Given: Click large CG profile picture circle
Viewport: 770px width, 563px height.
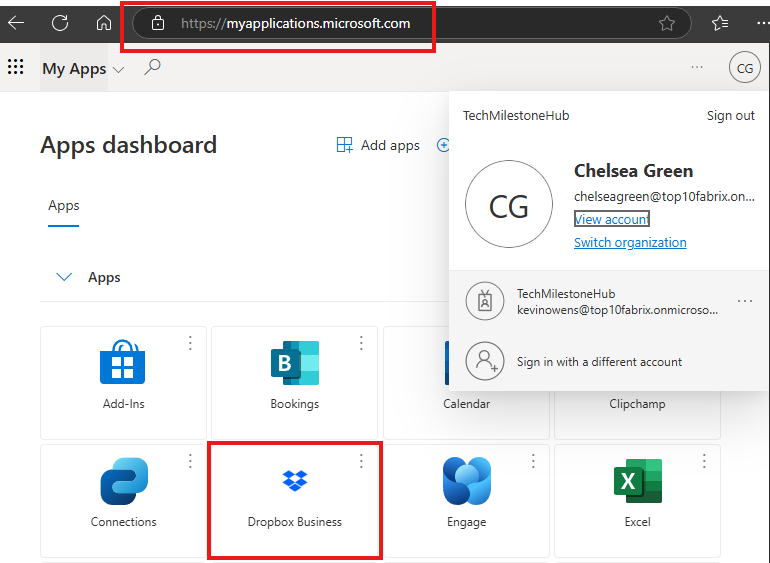Looking at the screenshot, I should coord(509,204).
